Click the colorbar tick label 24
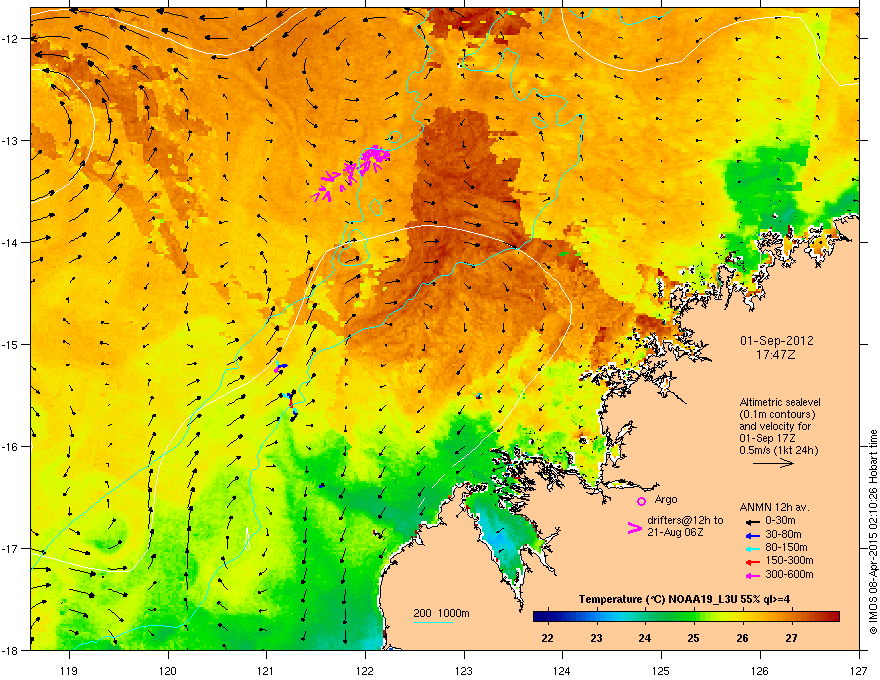Viewport: 880px width, 680px height. [645, 638]
